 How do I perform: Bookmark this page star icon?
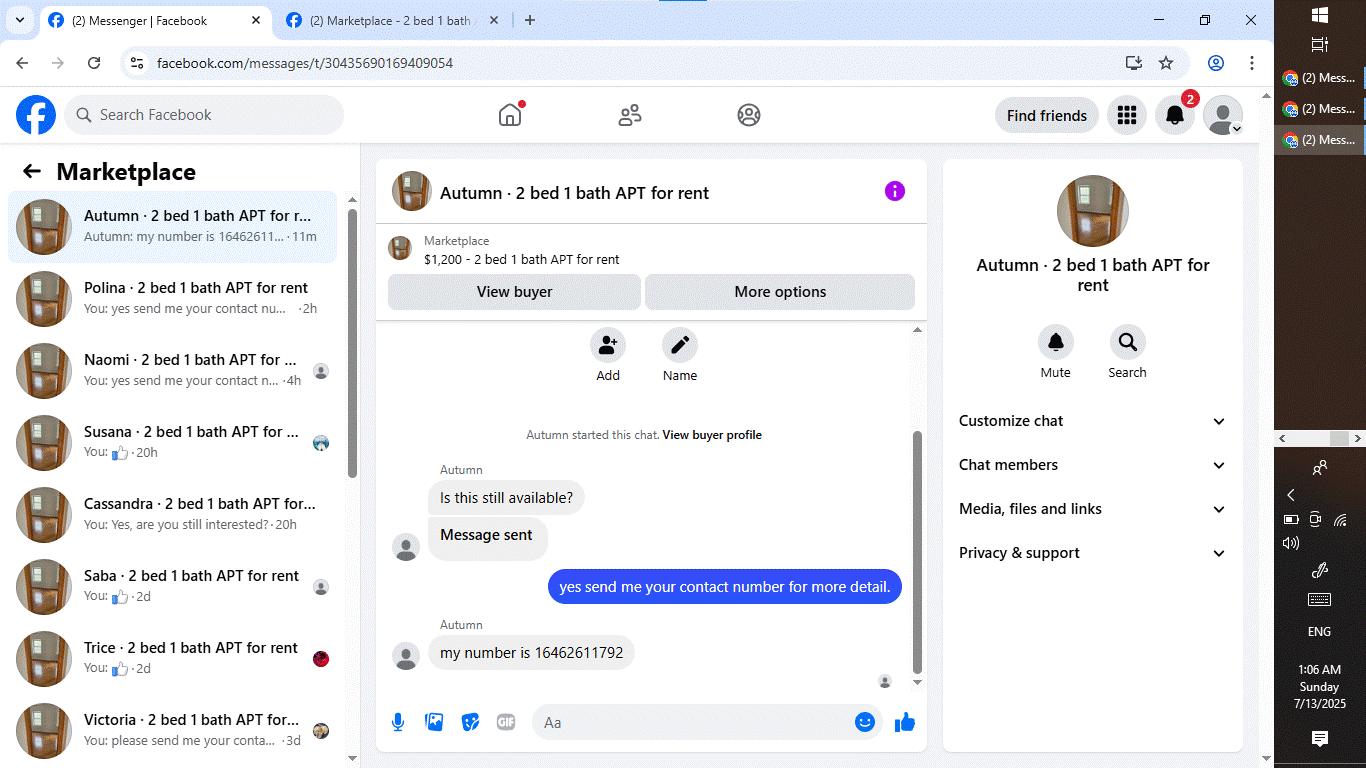[1166, 63]
